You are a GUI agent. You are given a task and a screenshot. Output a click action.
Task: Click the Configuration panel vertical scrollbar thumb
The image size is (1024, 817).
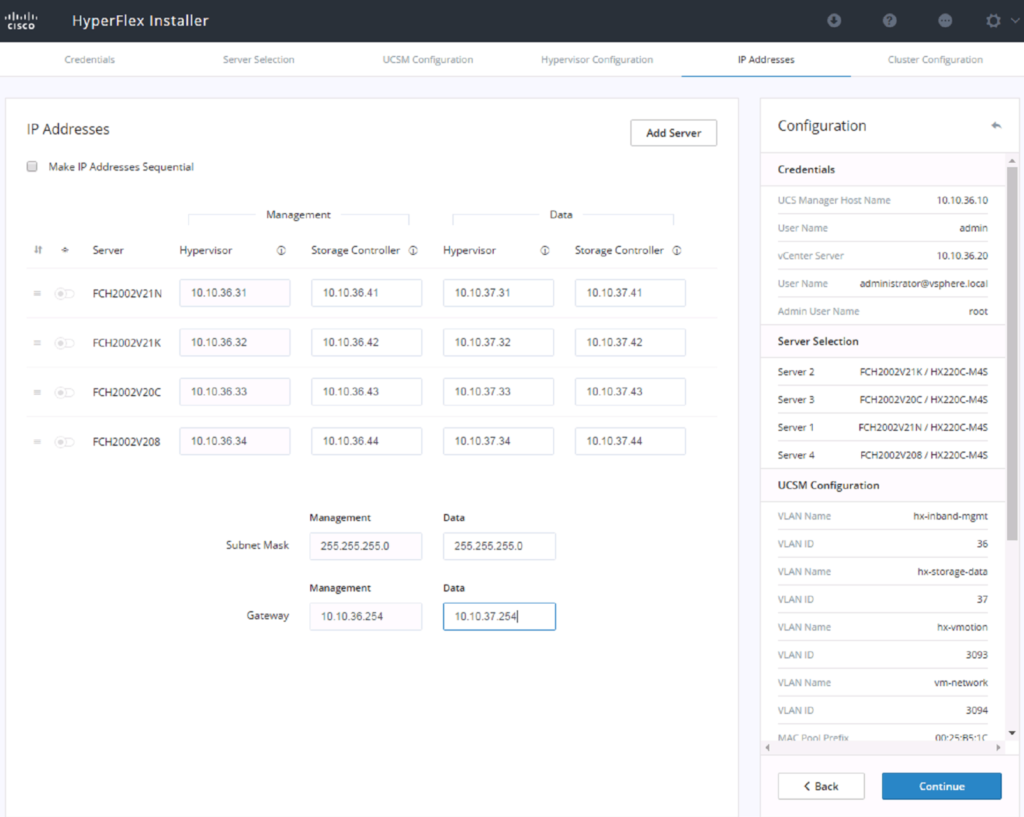[x=1012, y=353]
